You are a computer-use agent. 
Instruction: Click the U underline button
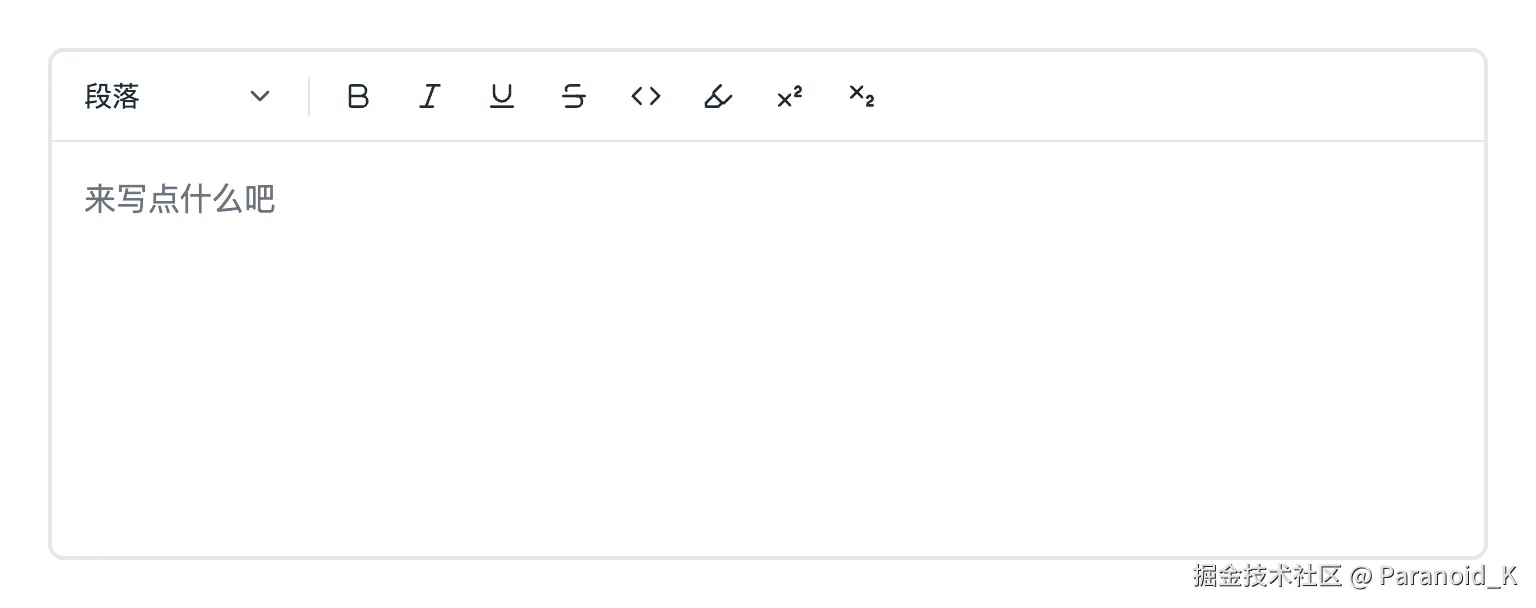[501, 96]
